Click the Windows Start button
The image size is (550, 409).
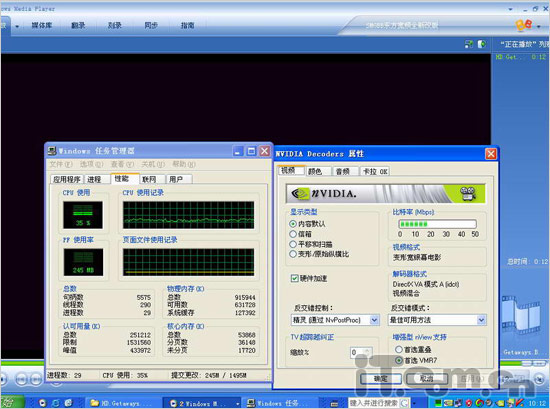tap(12, 402)
